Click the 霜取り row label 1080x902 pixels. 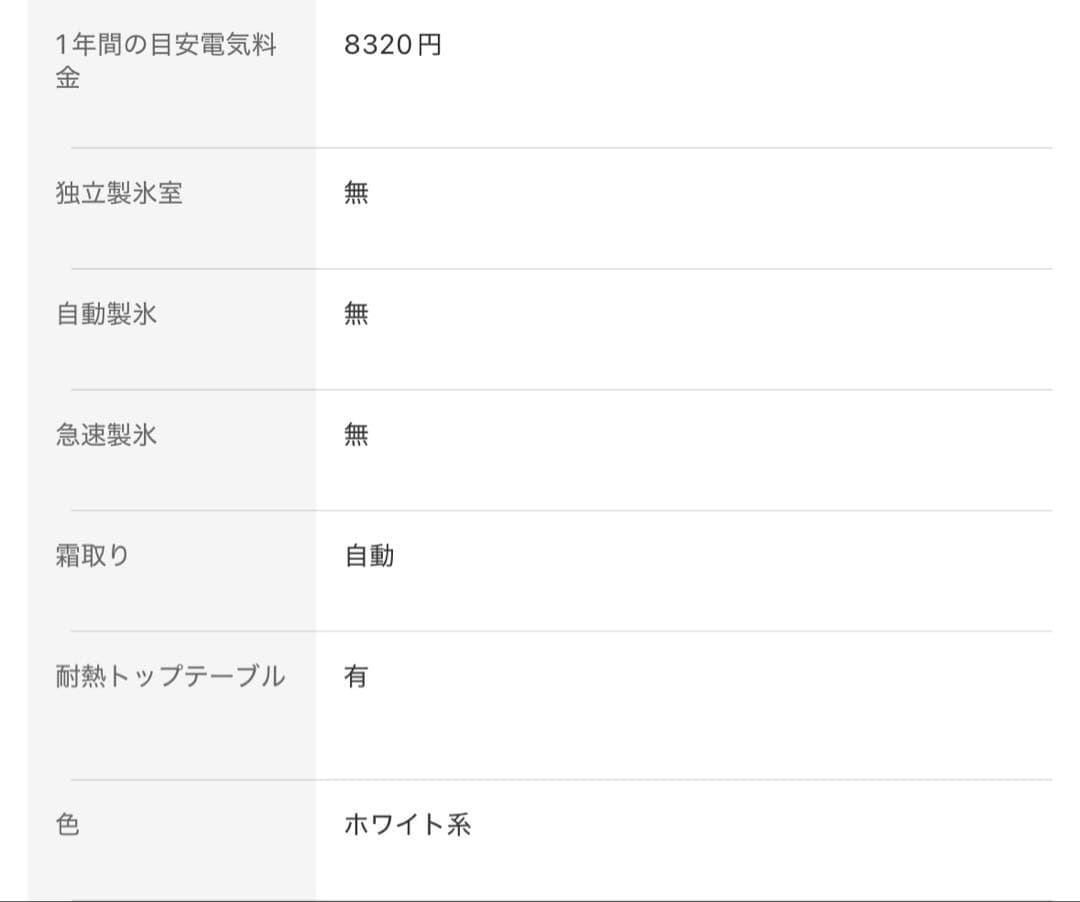click(93, 556)
